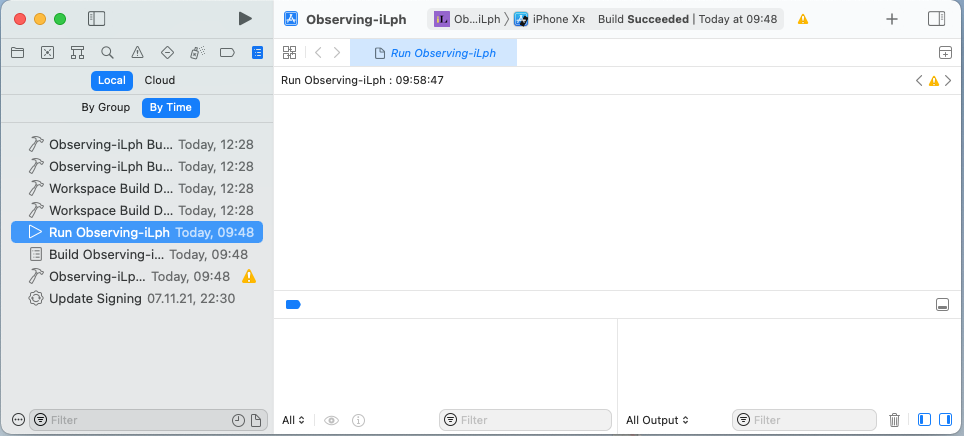Click Run Observing-iLph : 09:58:47 path
Screen dimensions: 964x436
pos(362,81)
